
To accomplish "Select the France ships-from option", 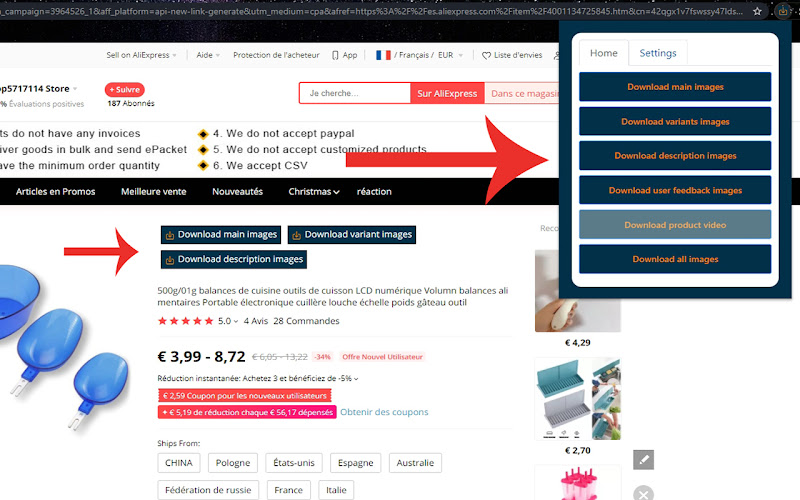I will pos(288,490).
